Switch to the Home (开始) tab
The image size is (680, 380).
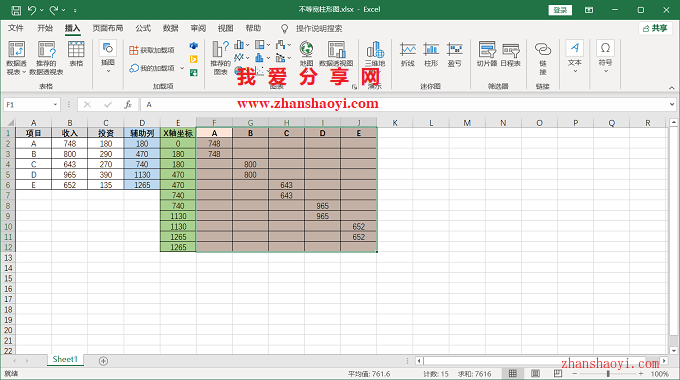click(45, 28)
